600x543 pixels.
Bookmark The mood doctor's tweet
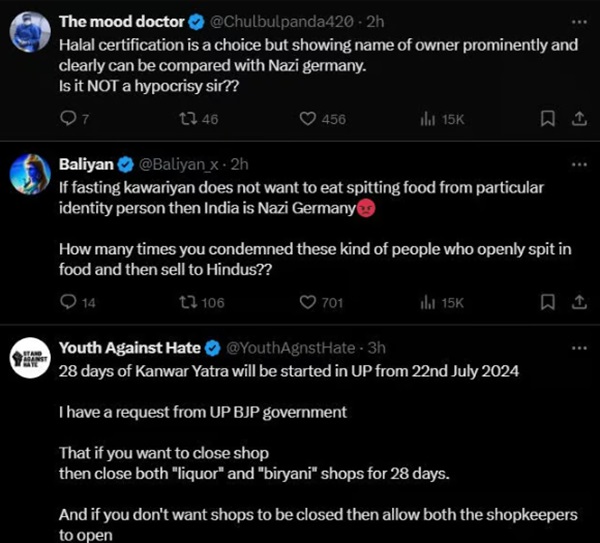(x=547, y=119)
